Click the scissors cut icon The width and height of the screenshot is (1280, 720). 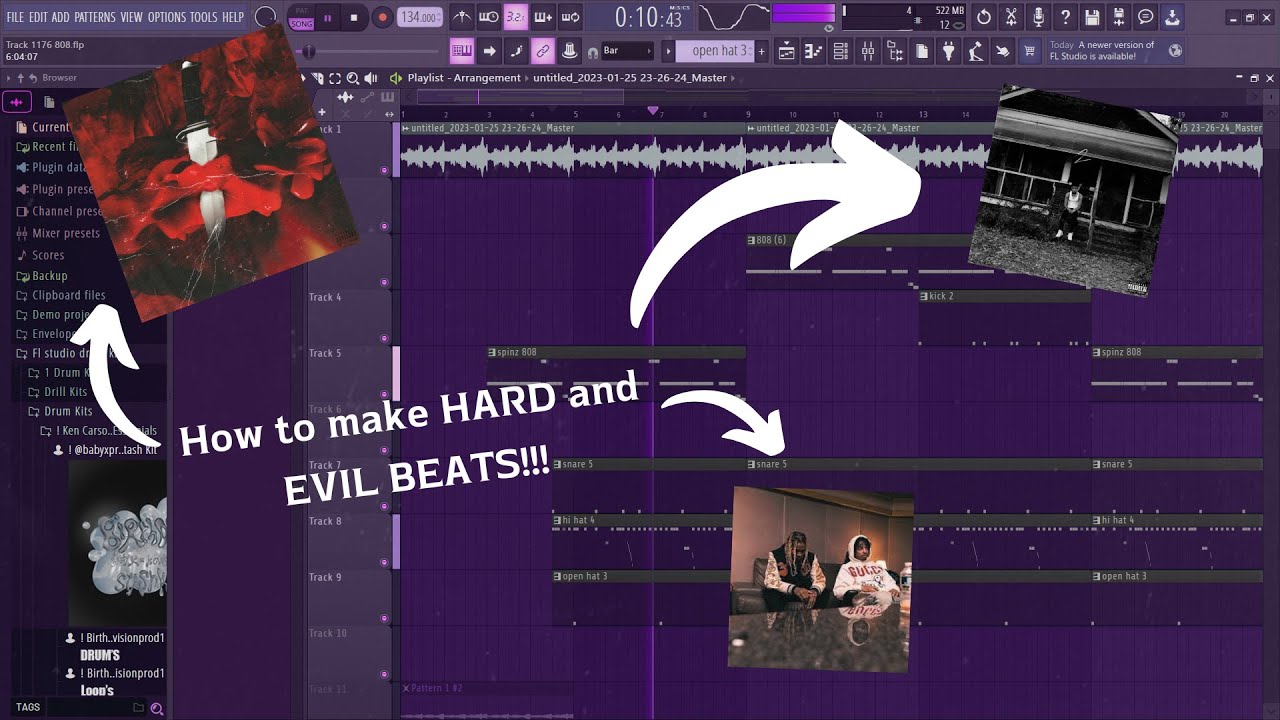[1011, 17]
